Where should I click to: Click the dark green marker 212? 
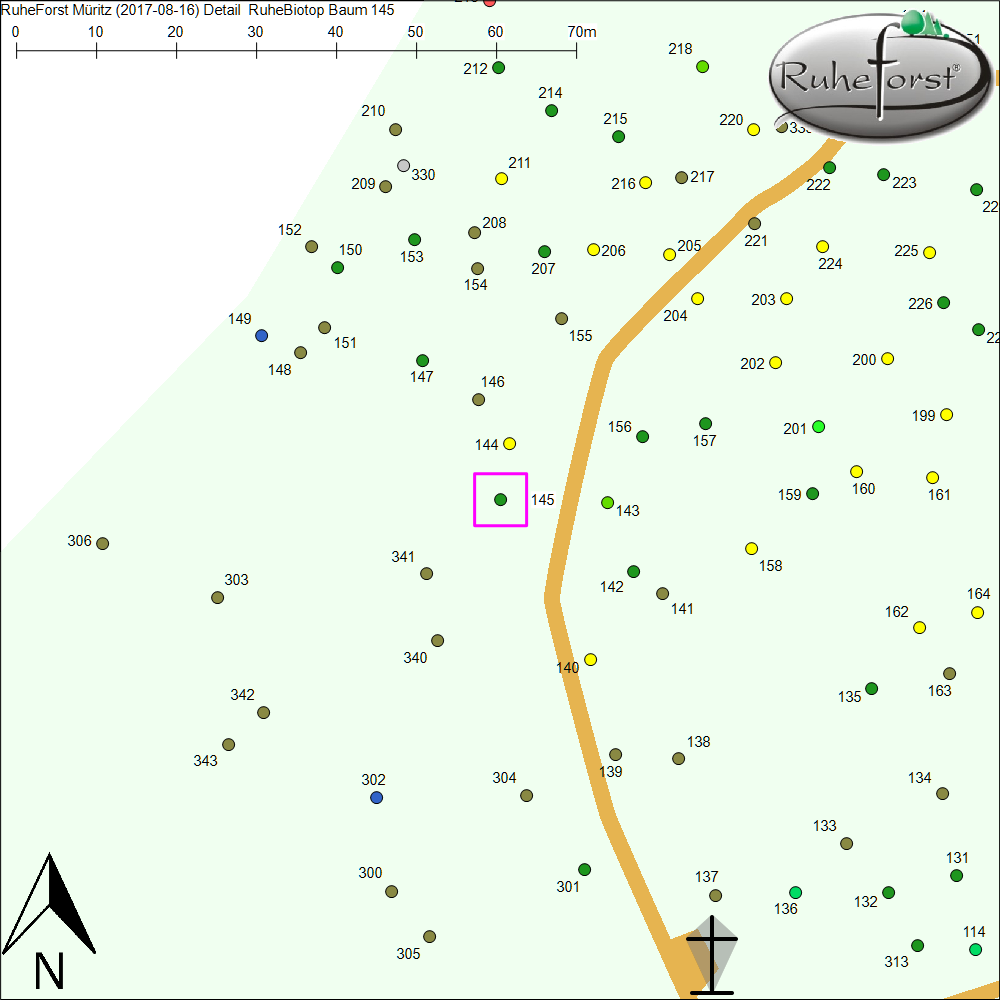pyautogui.click(x=498, y=68)
